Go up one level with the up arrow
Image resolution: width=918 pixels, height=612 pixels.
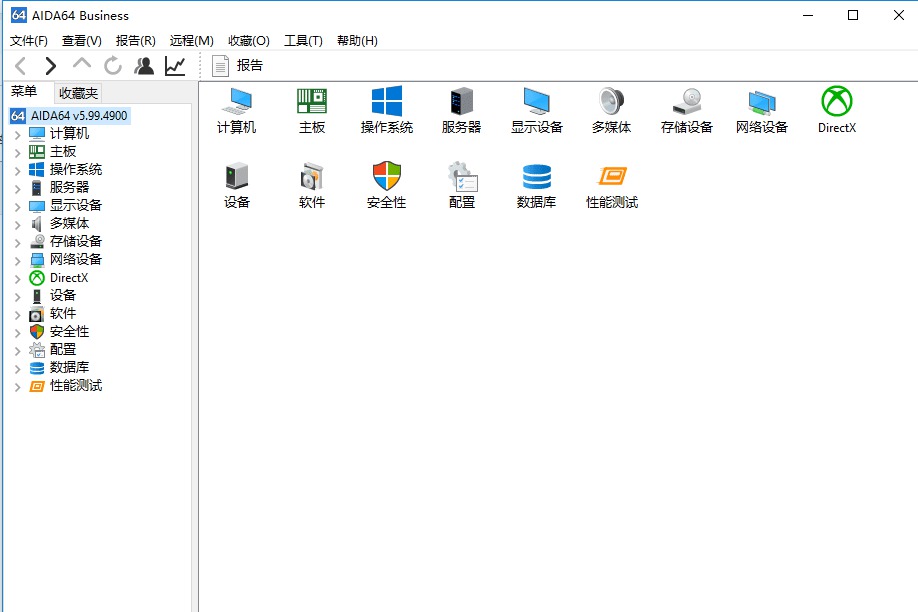point(82,63)
